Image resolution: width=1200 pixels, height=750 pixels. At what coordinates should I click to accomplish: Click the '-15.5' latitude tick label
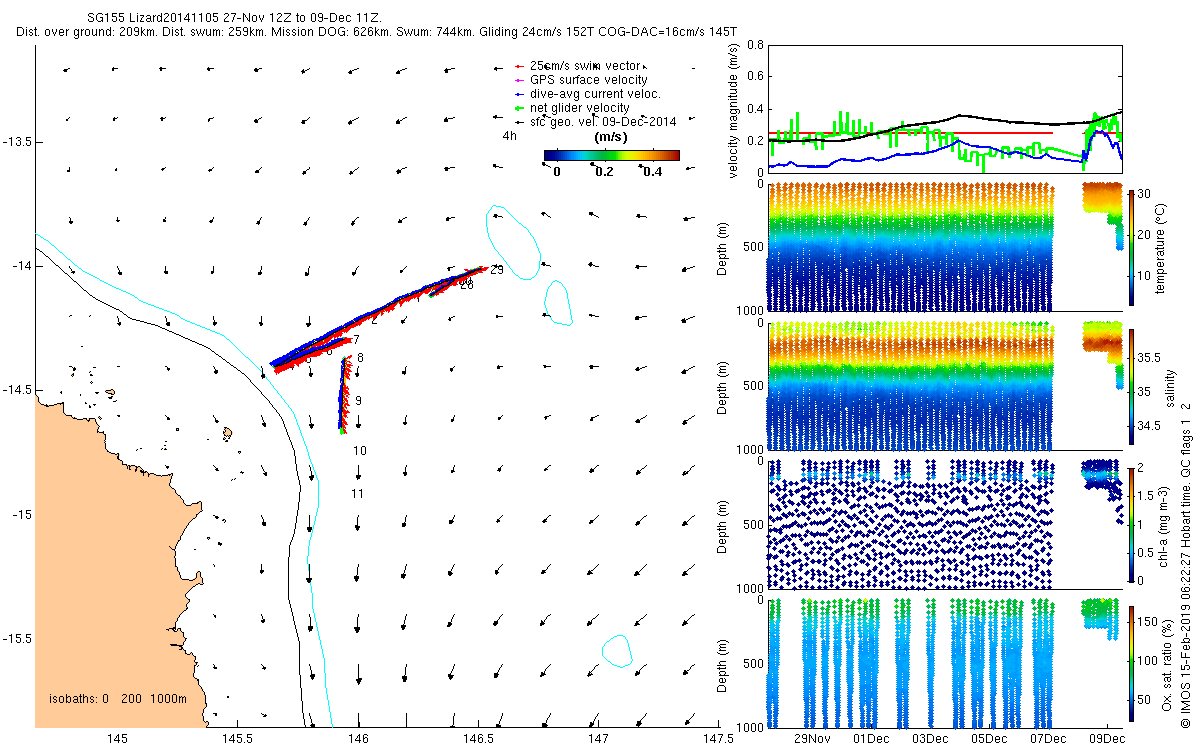pyautogui.click(x=17, y=638)
